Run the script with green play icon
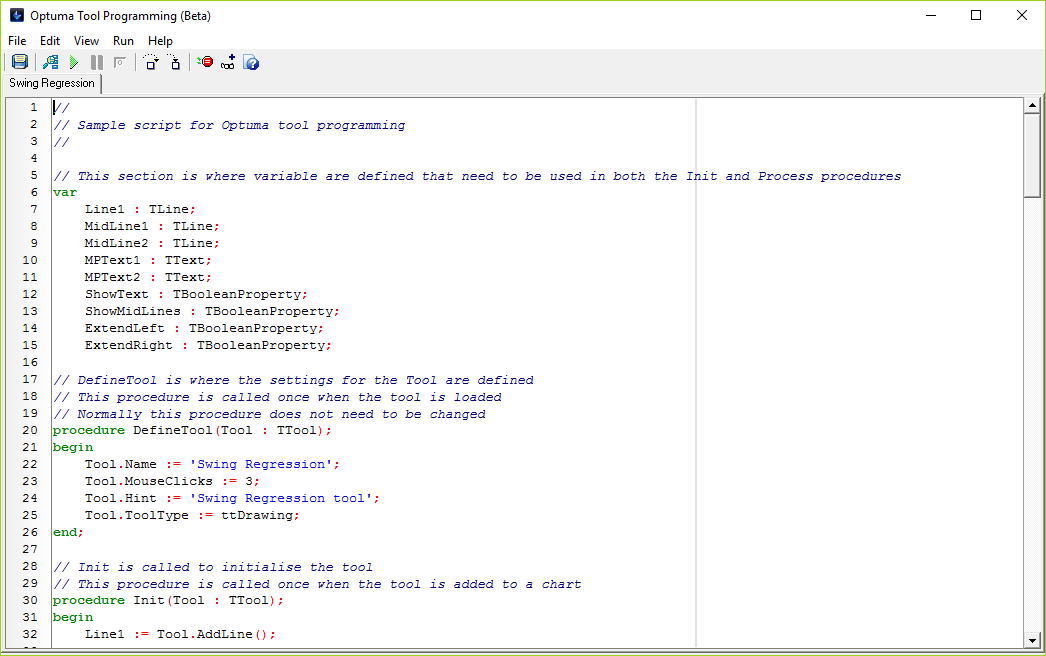 [x=73, y=62]
